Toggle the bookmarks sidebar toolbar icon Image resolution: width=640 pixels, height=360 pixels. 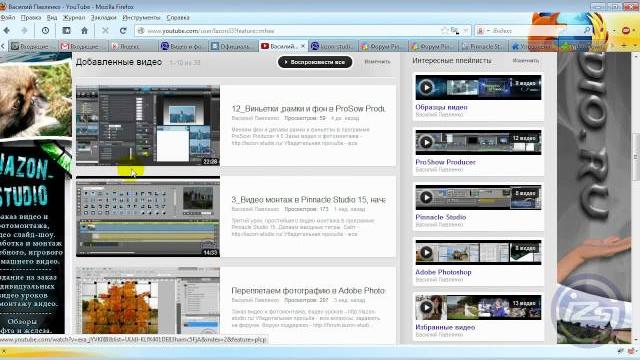coord(66,31)
